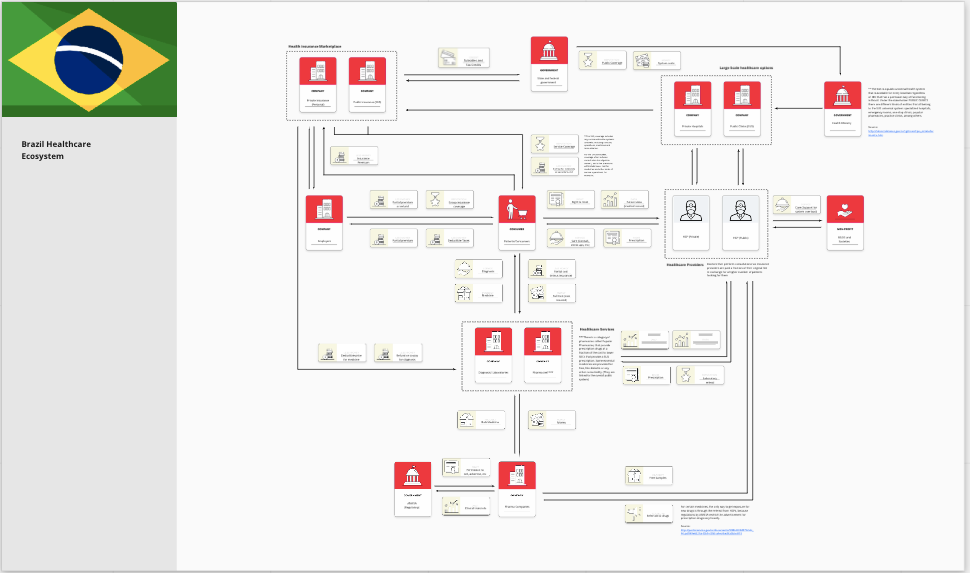This screenshot has height=573, width=970.
Task: Select the Pharma Companies card
Action: [x=517, y=489]
